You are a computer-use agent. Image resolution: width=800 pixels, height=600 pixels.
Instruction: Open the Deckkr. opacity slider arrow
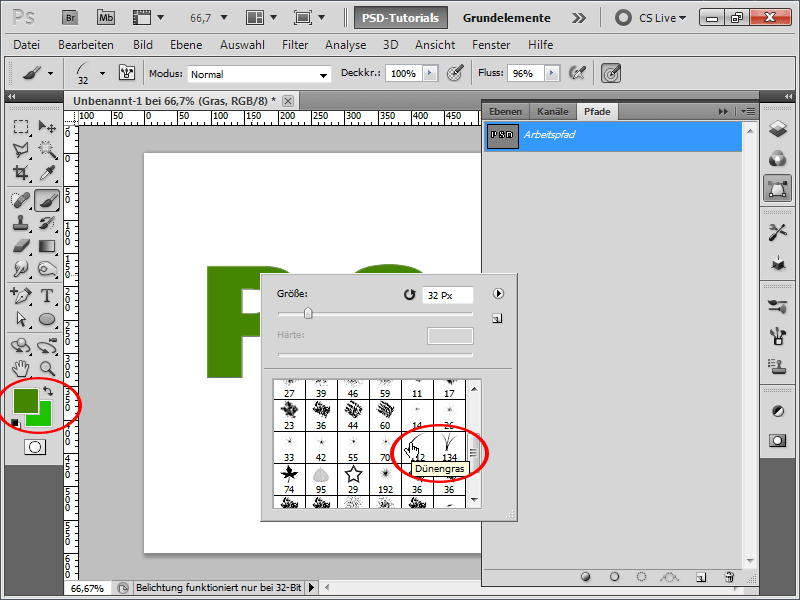pyautogui.click(x=430, y=73)
